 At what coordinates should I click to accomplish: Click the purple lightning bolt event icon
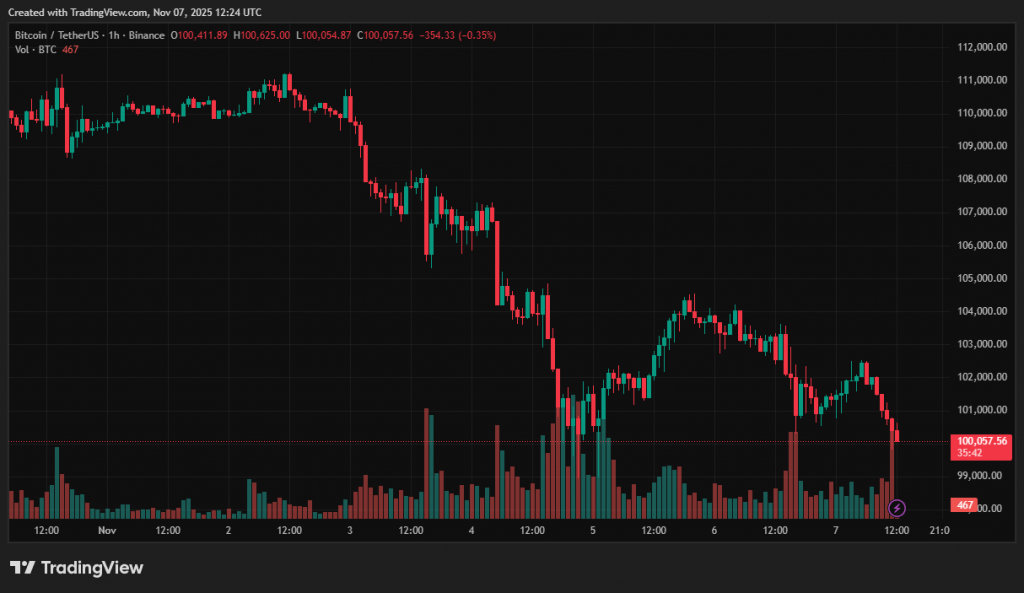[897, 508]
